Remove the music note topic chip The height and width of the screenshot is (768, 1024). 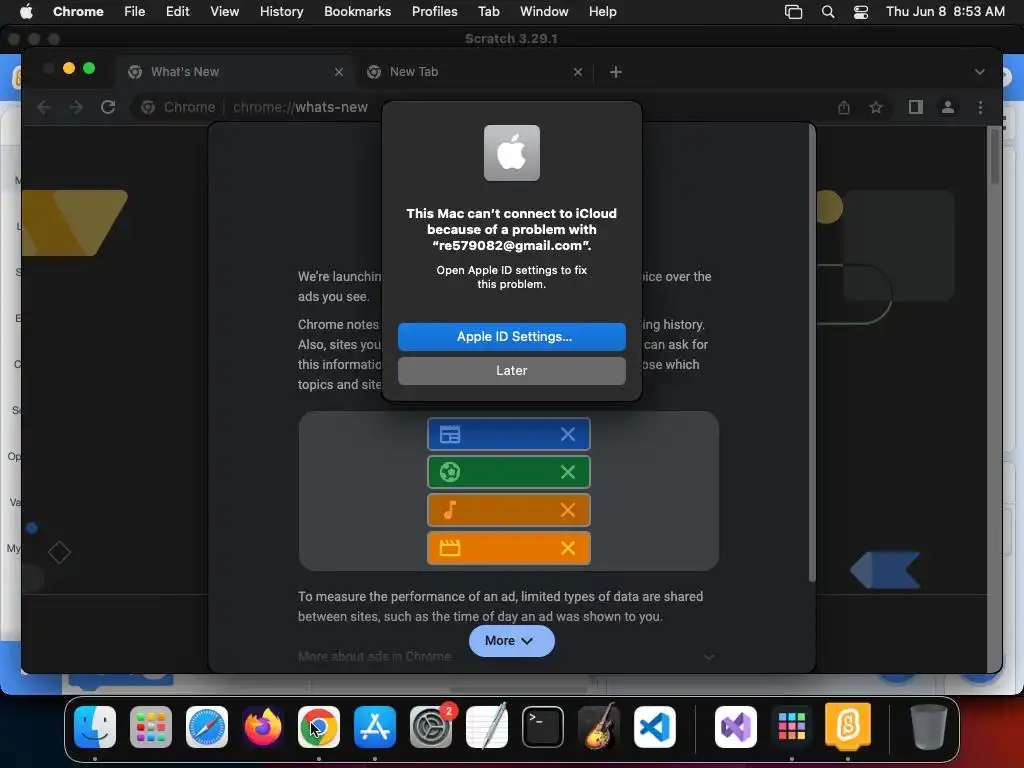568,510
